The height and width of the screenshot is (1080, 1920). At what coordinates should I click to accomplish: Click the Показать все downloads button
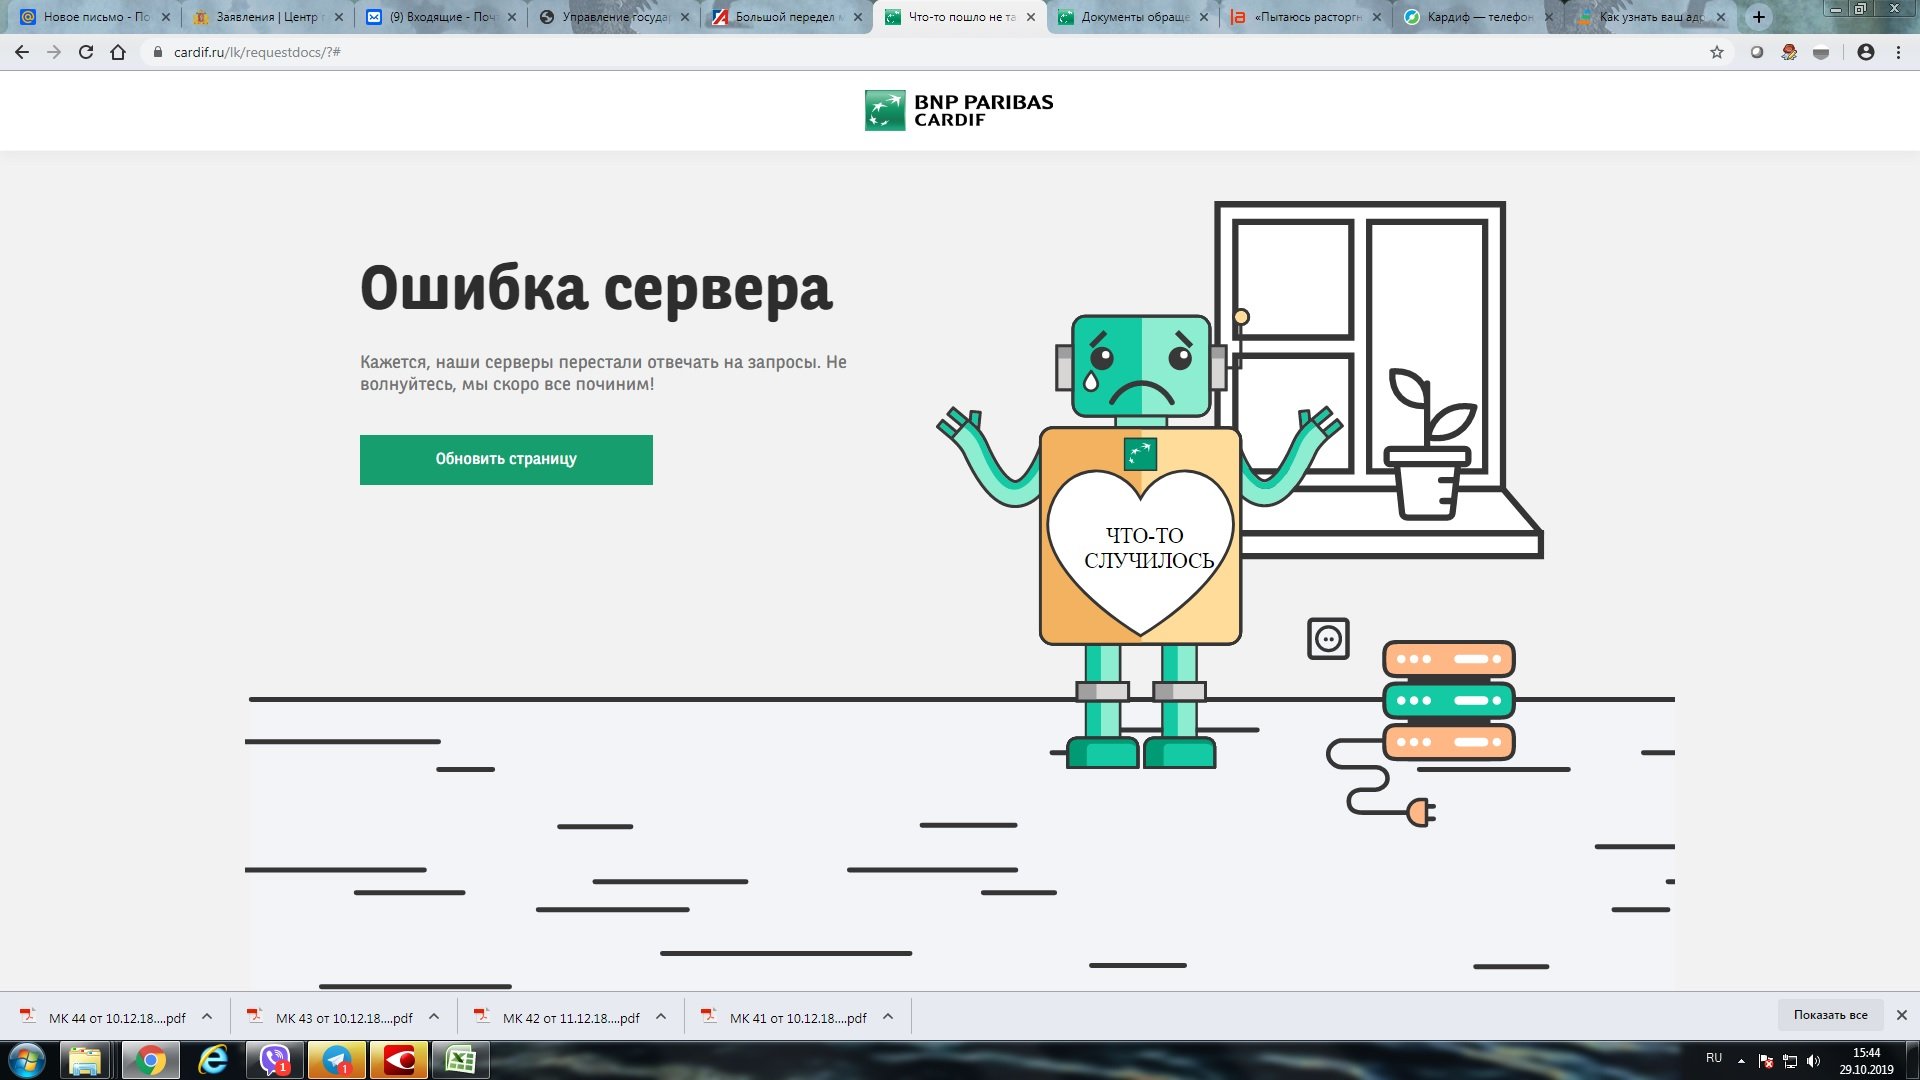coord(1830,1015)
